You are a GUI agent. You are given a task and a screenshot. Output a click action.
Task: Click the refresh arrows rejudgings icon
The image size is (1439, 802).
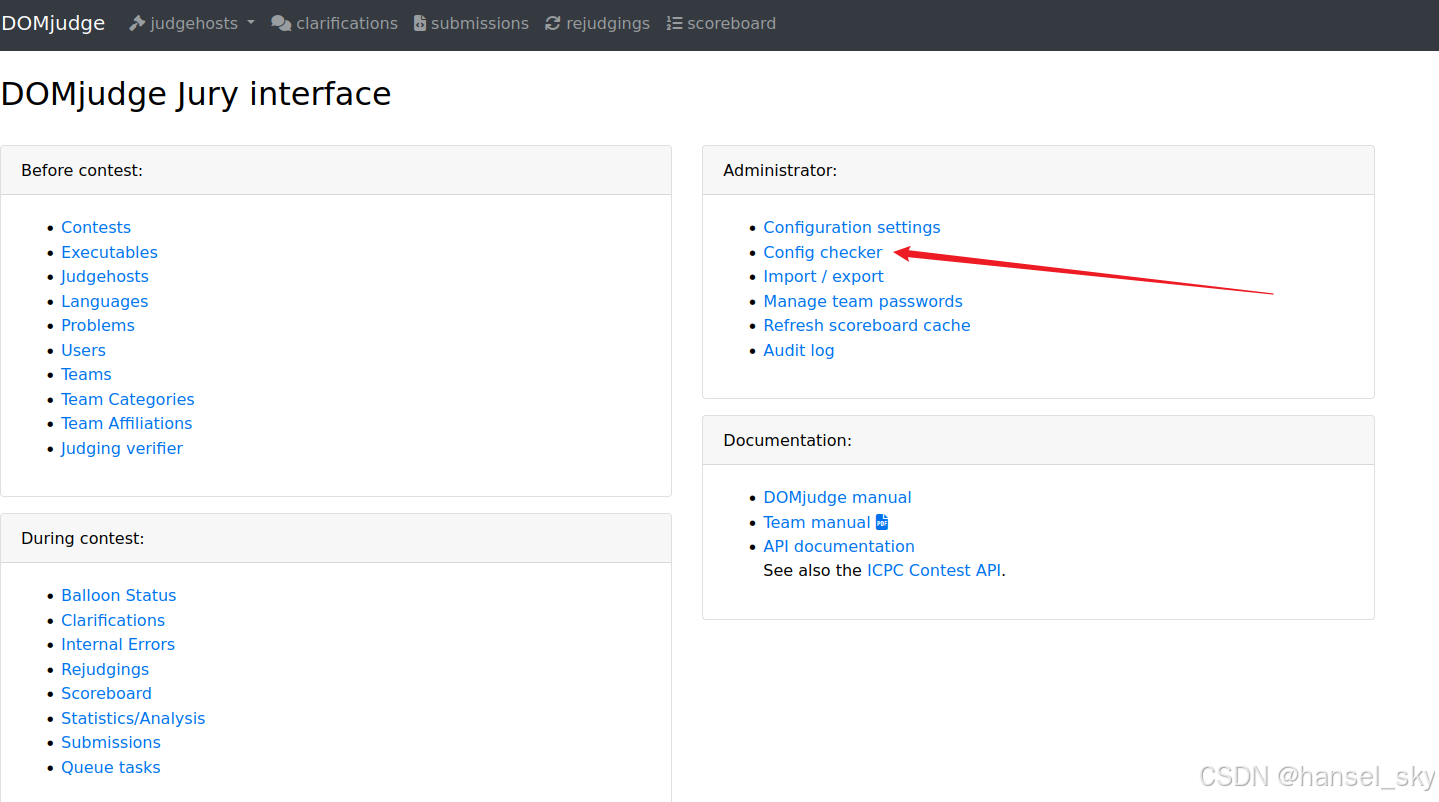pos(553,23)
